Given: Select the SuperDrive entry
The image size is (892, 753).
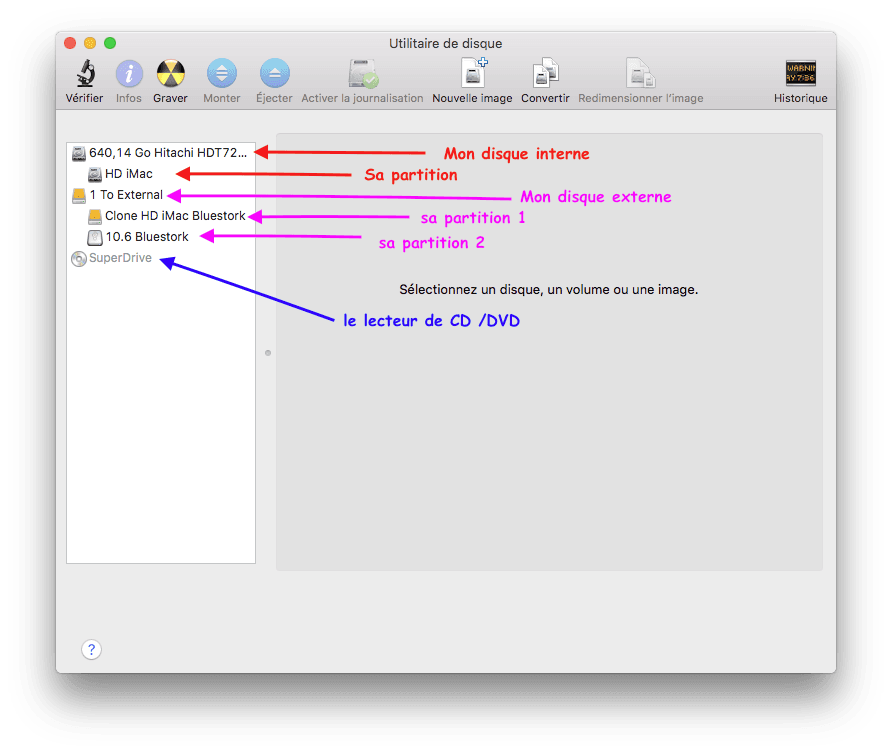Looking at the screenshot, I should 161,258.
